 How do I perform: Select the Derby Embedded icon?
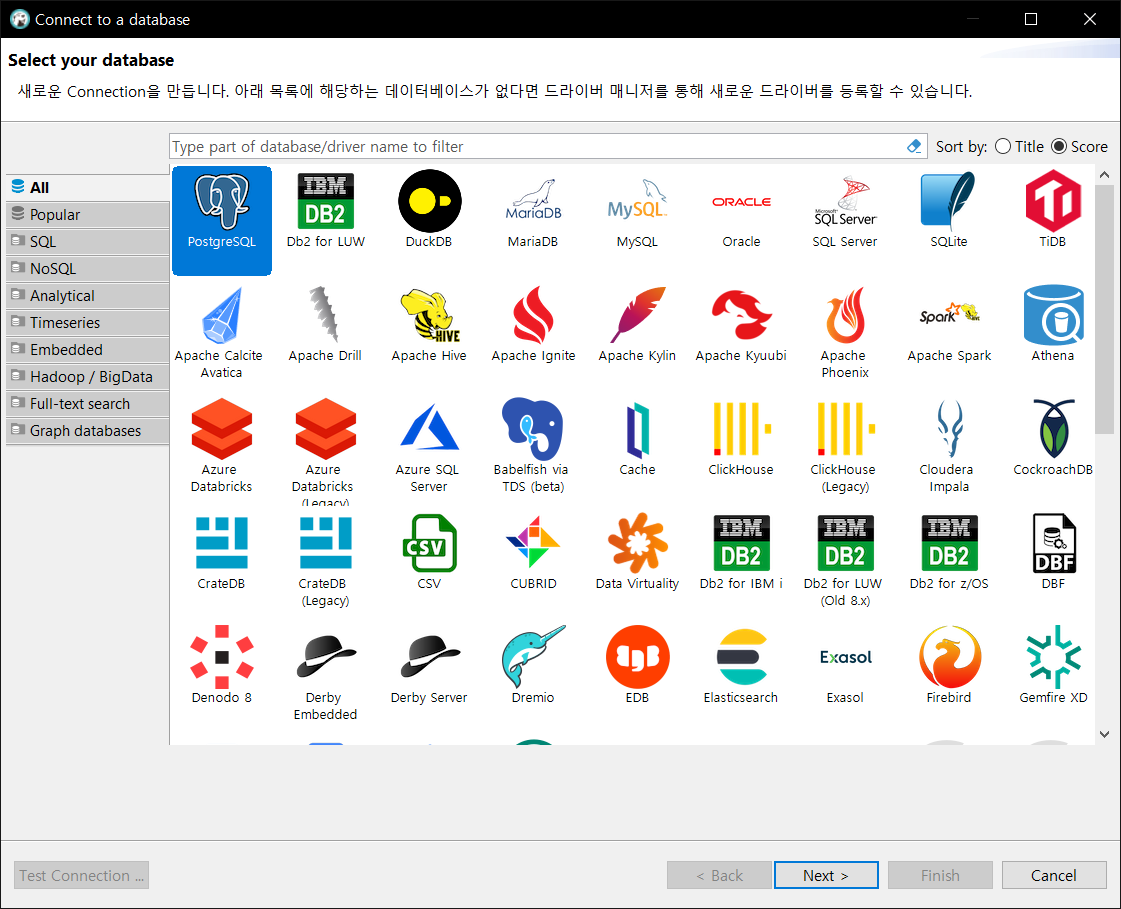(x=325, y=657)
